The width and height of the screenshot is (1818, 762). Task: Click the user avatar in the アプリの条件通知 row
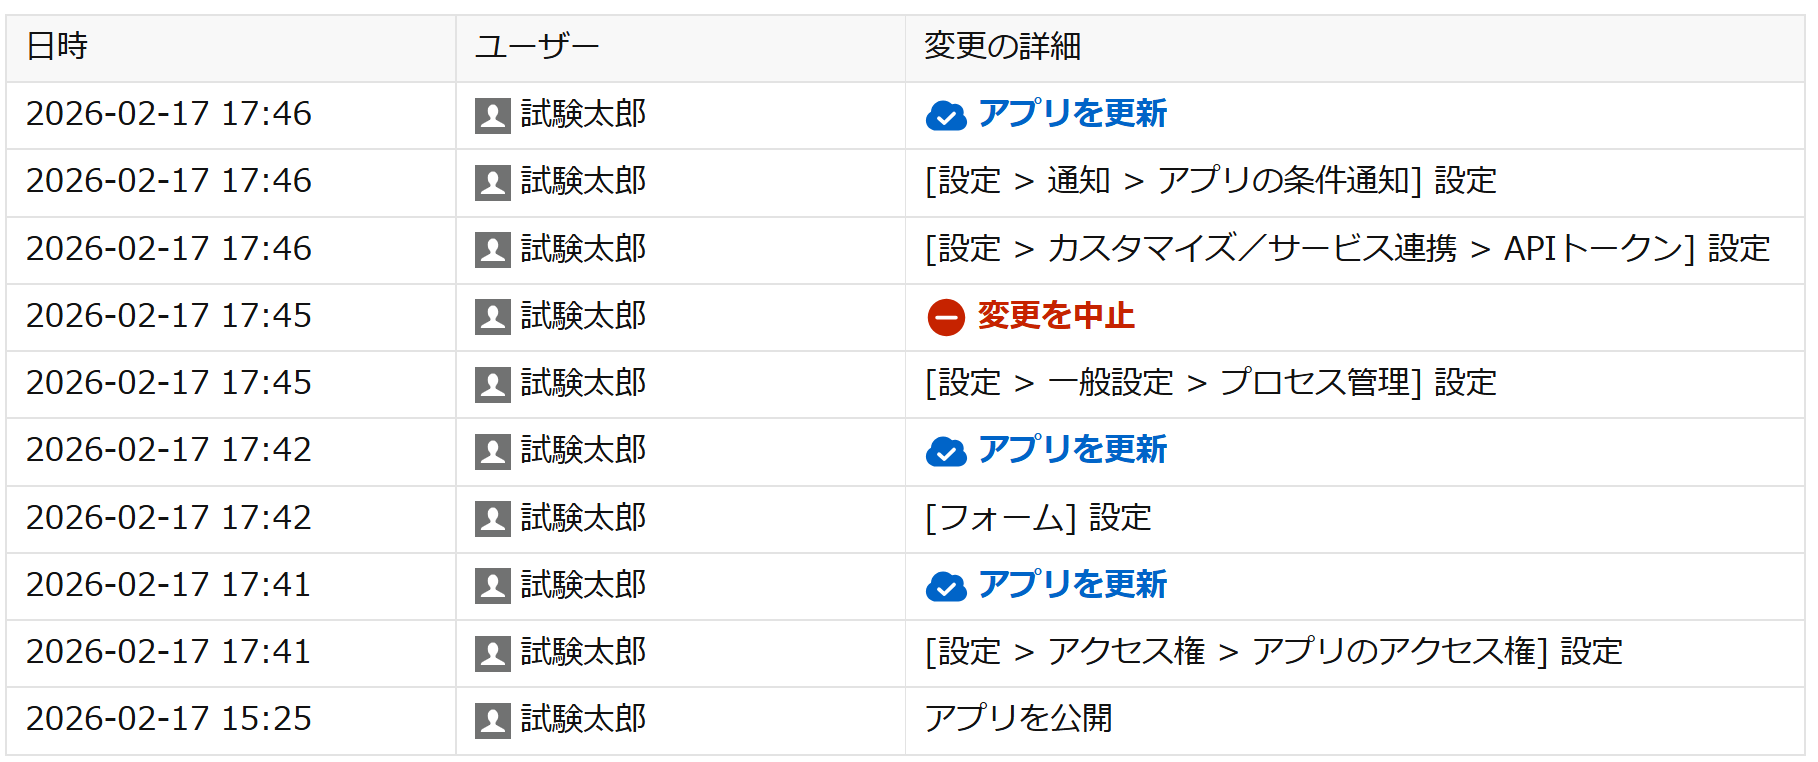tap(492, 183)
